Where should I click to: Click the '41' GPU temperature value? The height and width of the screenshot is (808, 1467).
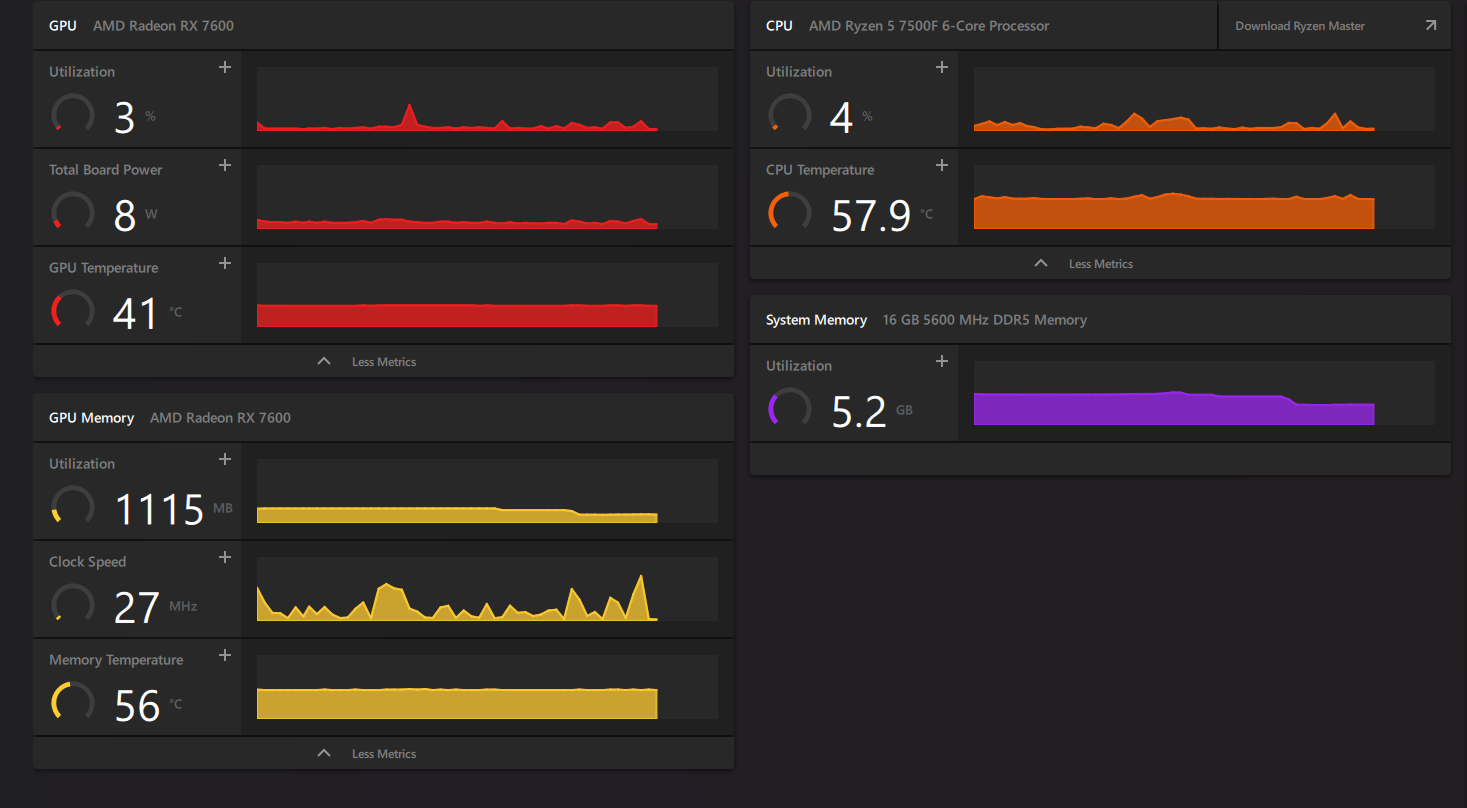136,313
